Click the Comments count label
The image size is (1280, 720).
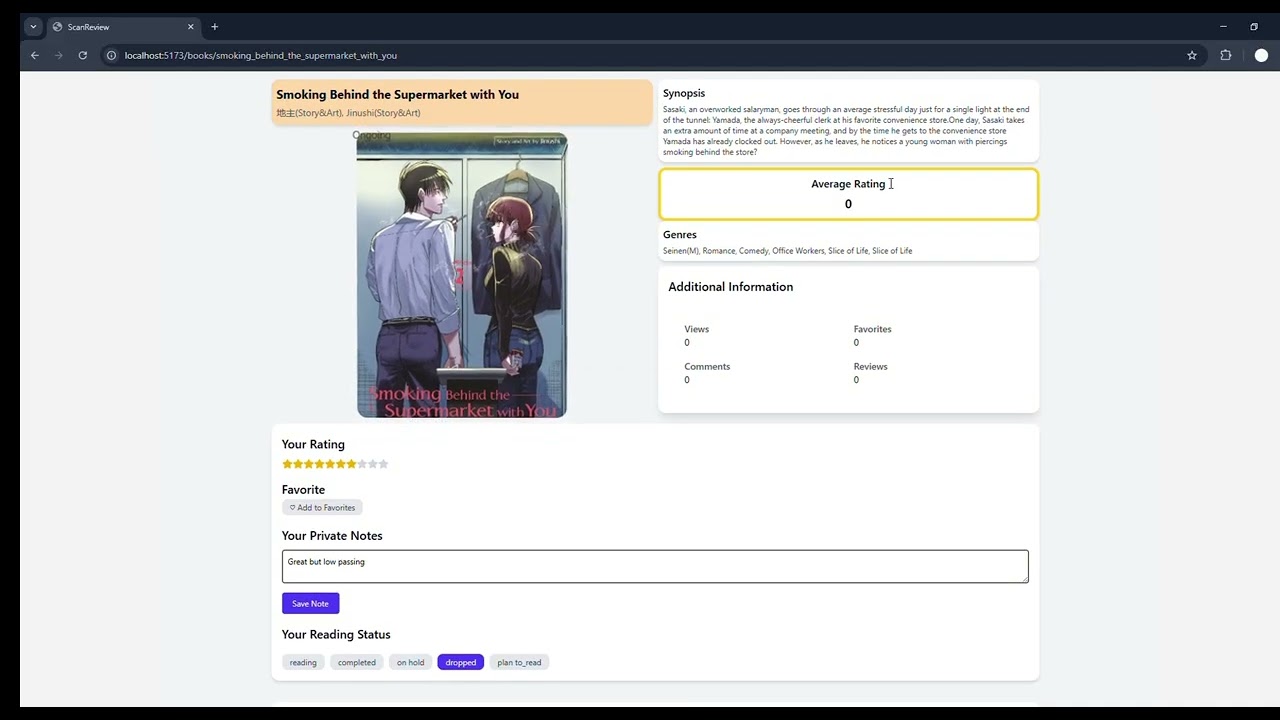pos(707,366)
